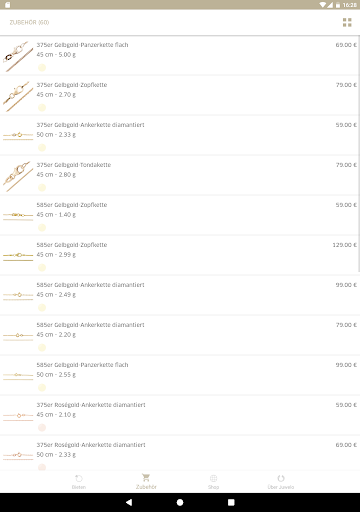Click rosé swatch under 375er Roségold Ankerkette 2.10 g
The height and width of the screenshot is (512, 360).
[x=42, y=428]
